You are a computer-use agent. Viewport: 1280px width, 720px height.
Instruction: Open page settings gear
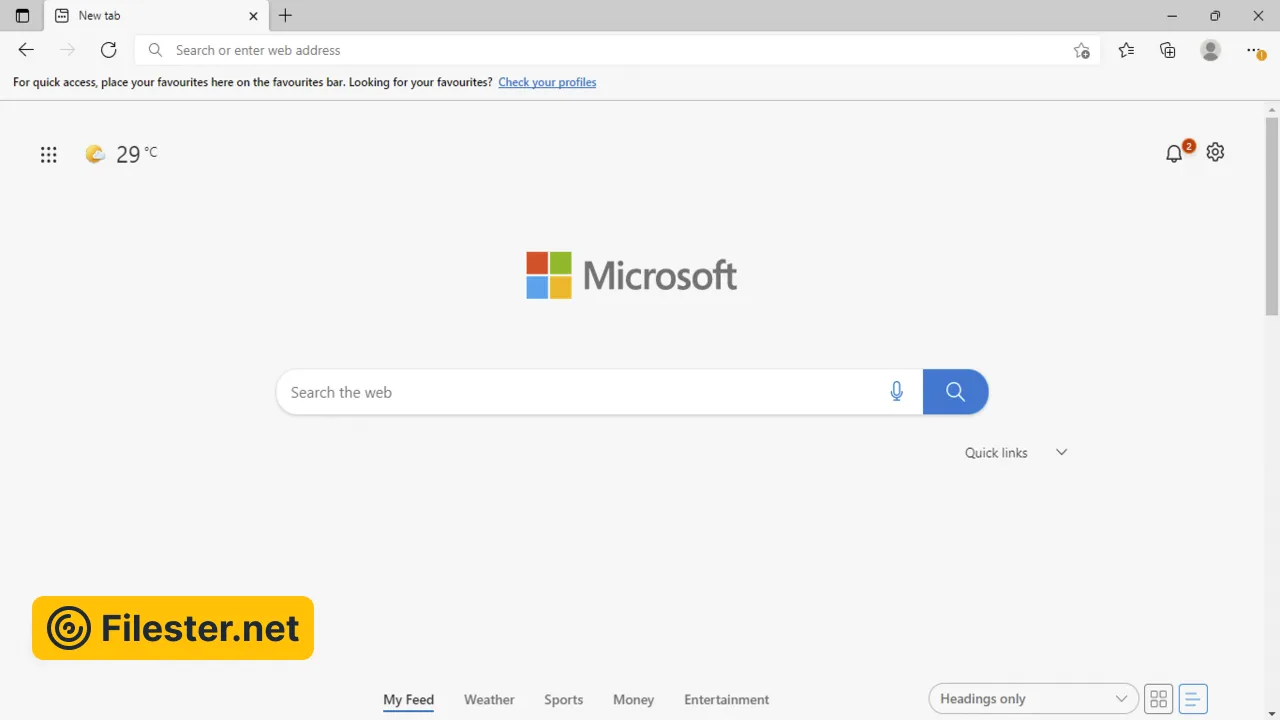pos(1215,152)
